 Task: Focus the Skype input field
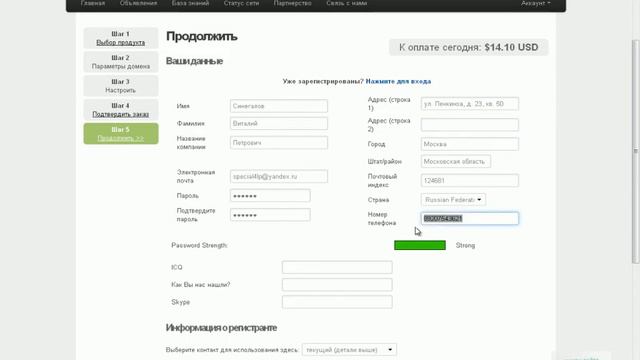(337, 302)
